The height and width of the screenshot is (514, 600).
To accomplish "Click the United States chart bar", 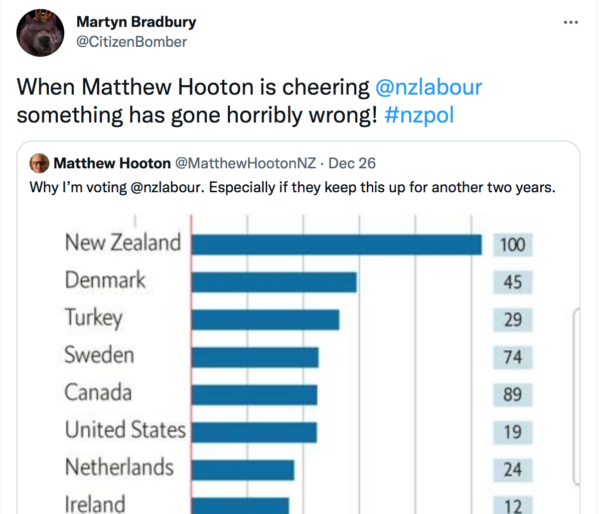I will [x=253, y=431].
